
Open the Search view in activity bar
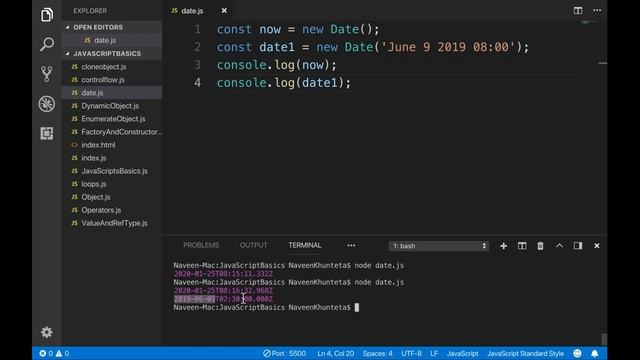pos(47,44)
